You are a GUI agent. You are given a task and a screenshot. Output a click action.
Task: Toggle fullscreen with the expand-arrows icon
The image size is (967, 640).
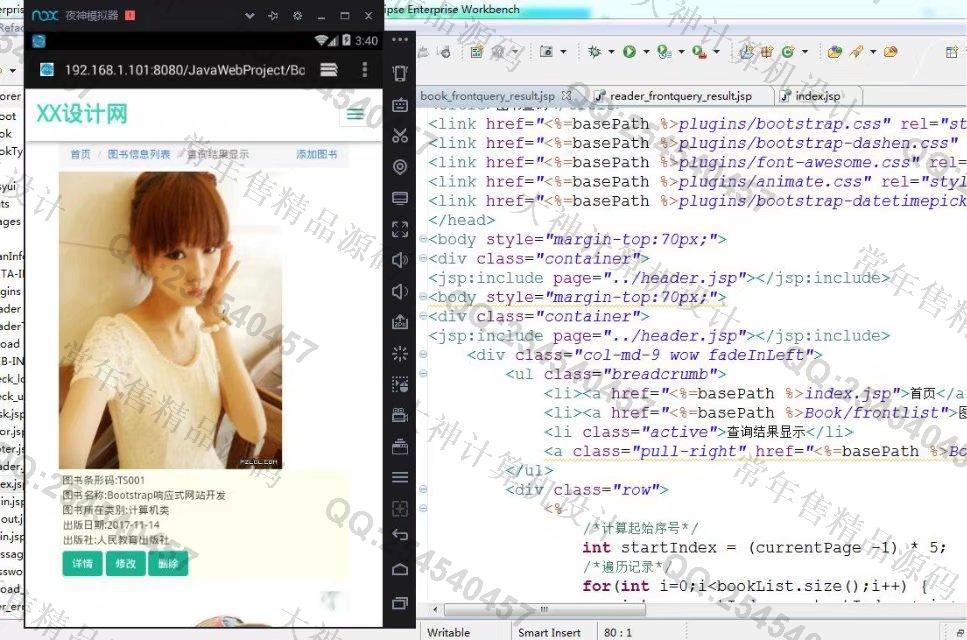click(x=400, y=229)
